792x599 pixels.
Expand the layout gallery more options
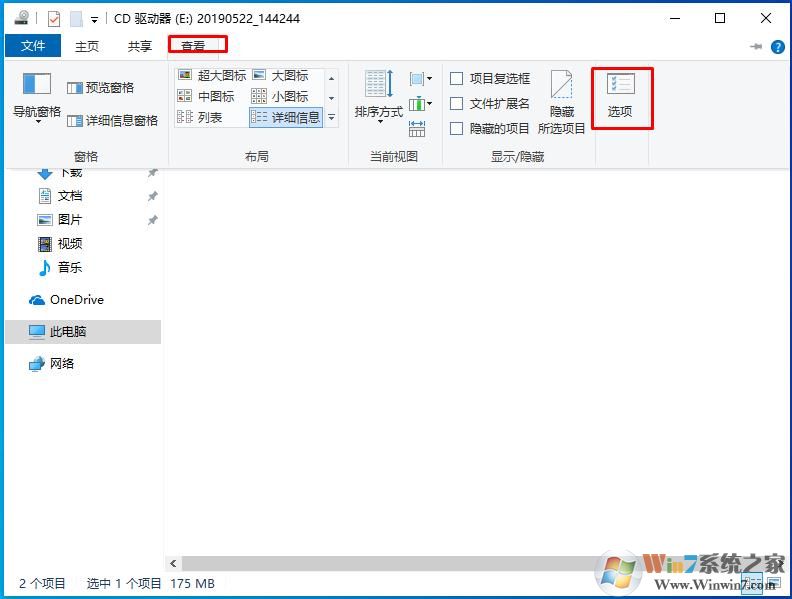331,117
